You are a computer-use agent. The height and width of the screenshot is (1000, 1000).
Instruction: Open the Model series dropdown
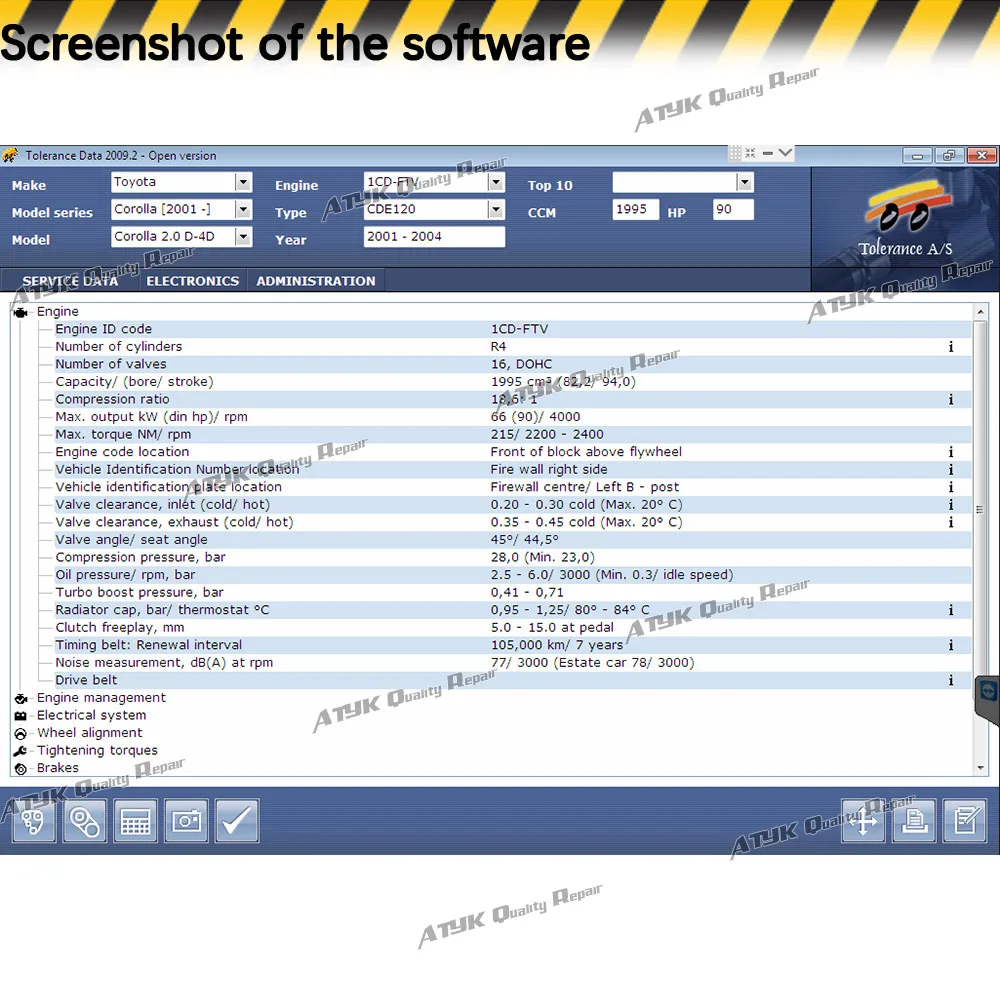pyautogui.click(x=243, y=209)
